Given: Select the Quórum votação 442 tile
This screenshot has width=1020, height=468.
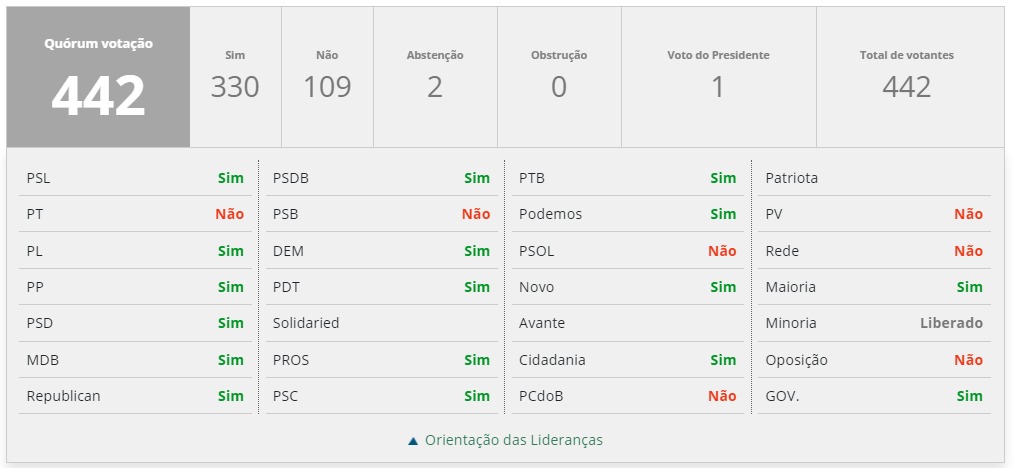Looking at the screenshot, I should [x=98, y=78].
